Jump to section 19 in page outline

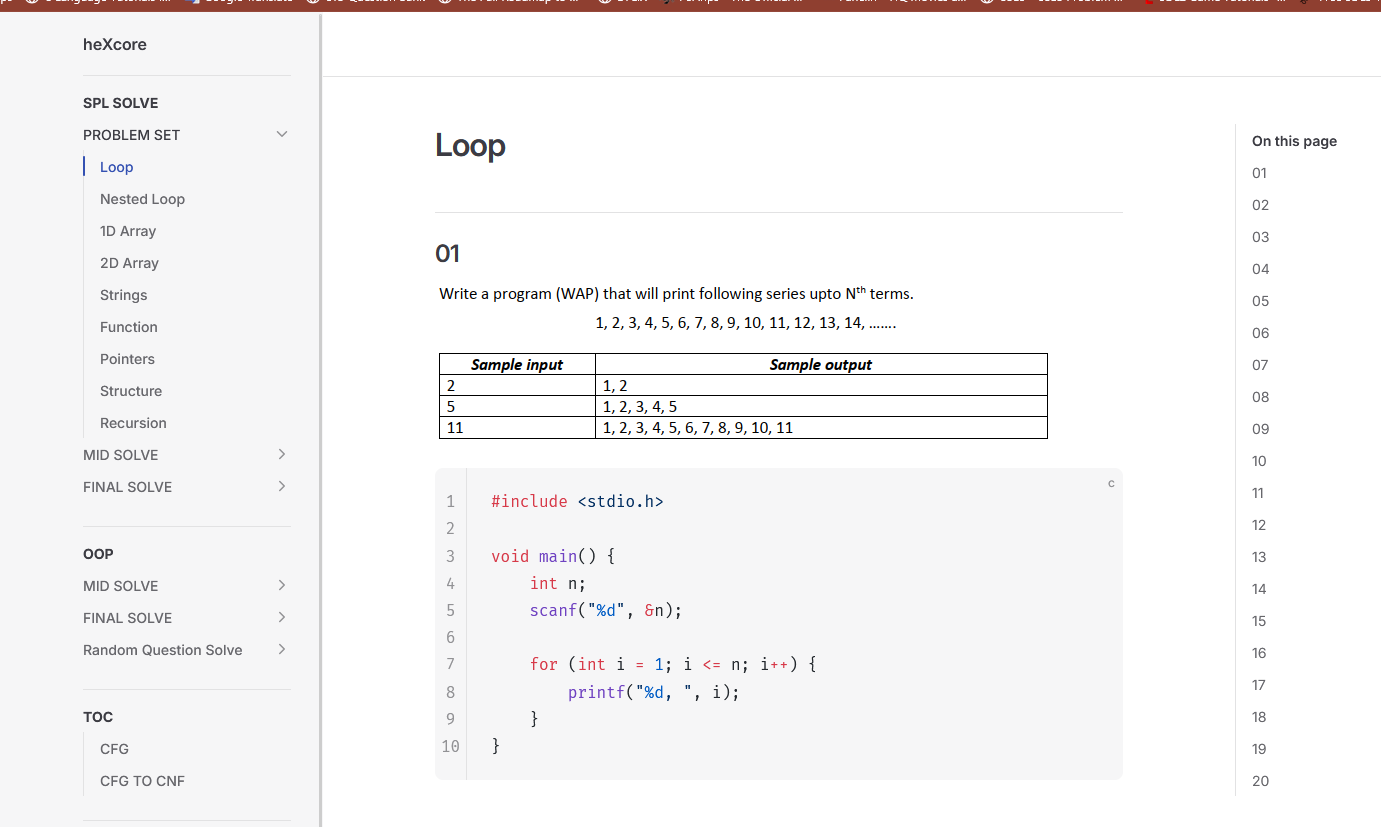tap(1259, 749)
